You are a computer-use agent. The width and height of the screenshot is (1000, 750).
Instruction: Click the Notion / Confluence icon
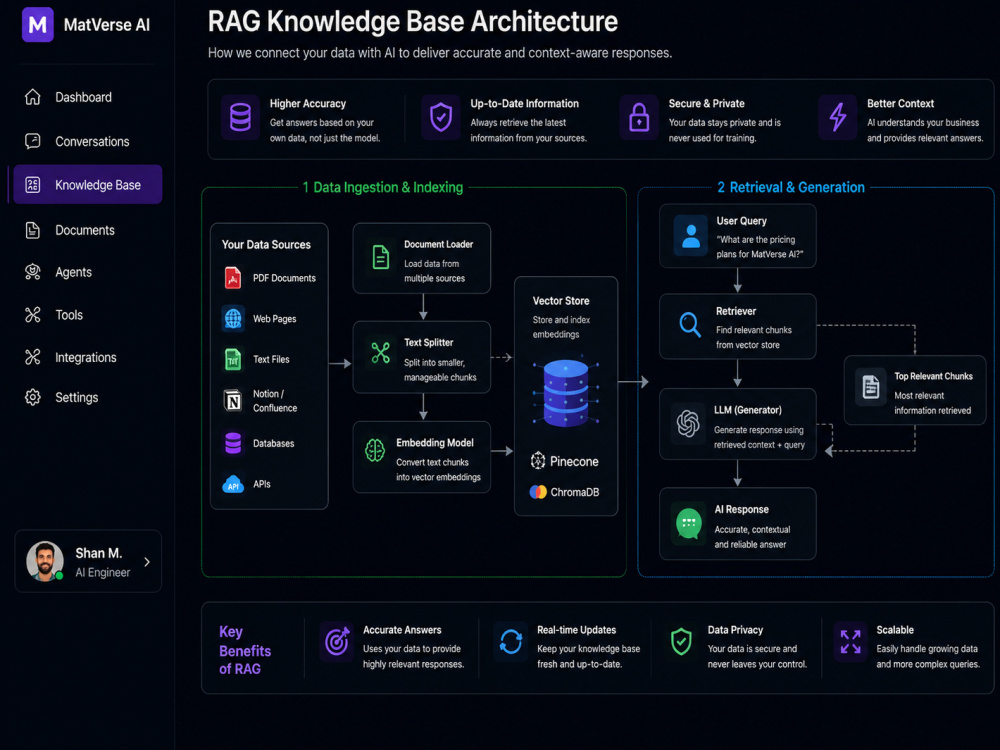(233, 401)
